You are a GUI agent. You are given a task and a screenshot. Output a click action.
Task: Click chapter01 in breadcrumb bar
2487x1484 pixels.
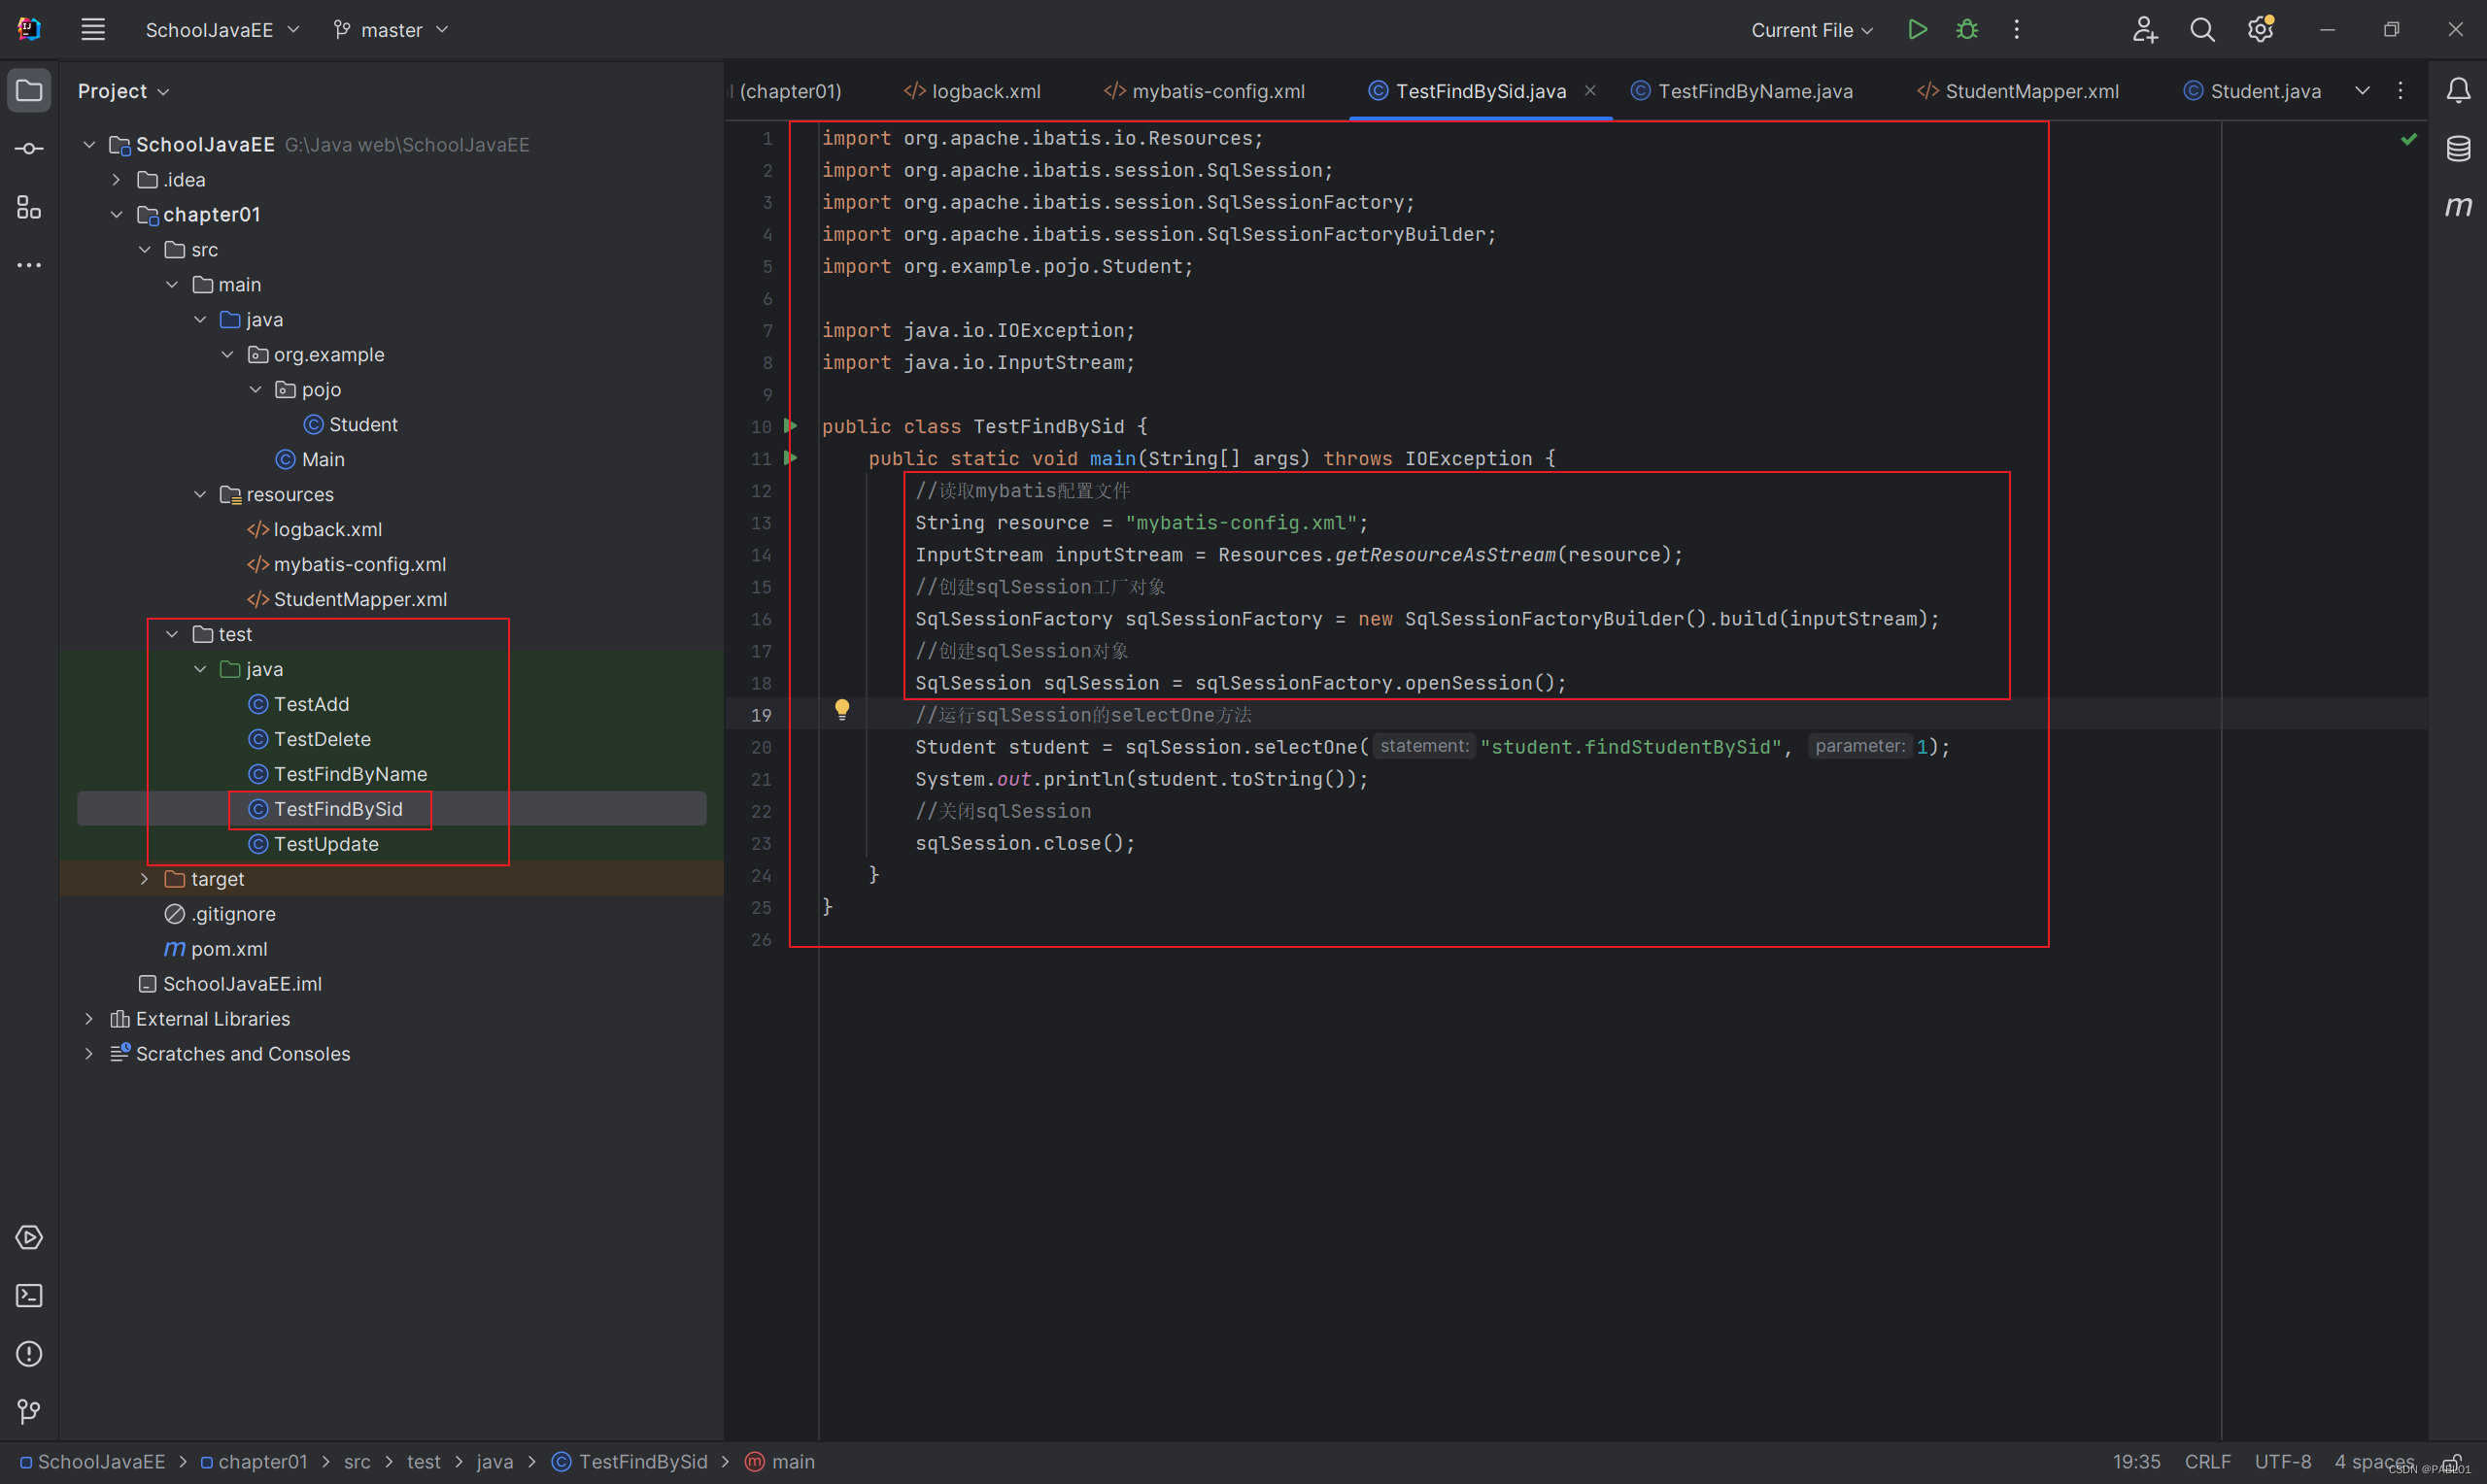(254, 1462)
